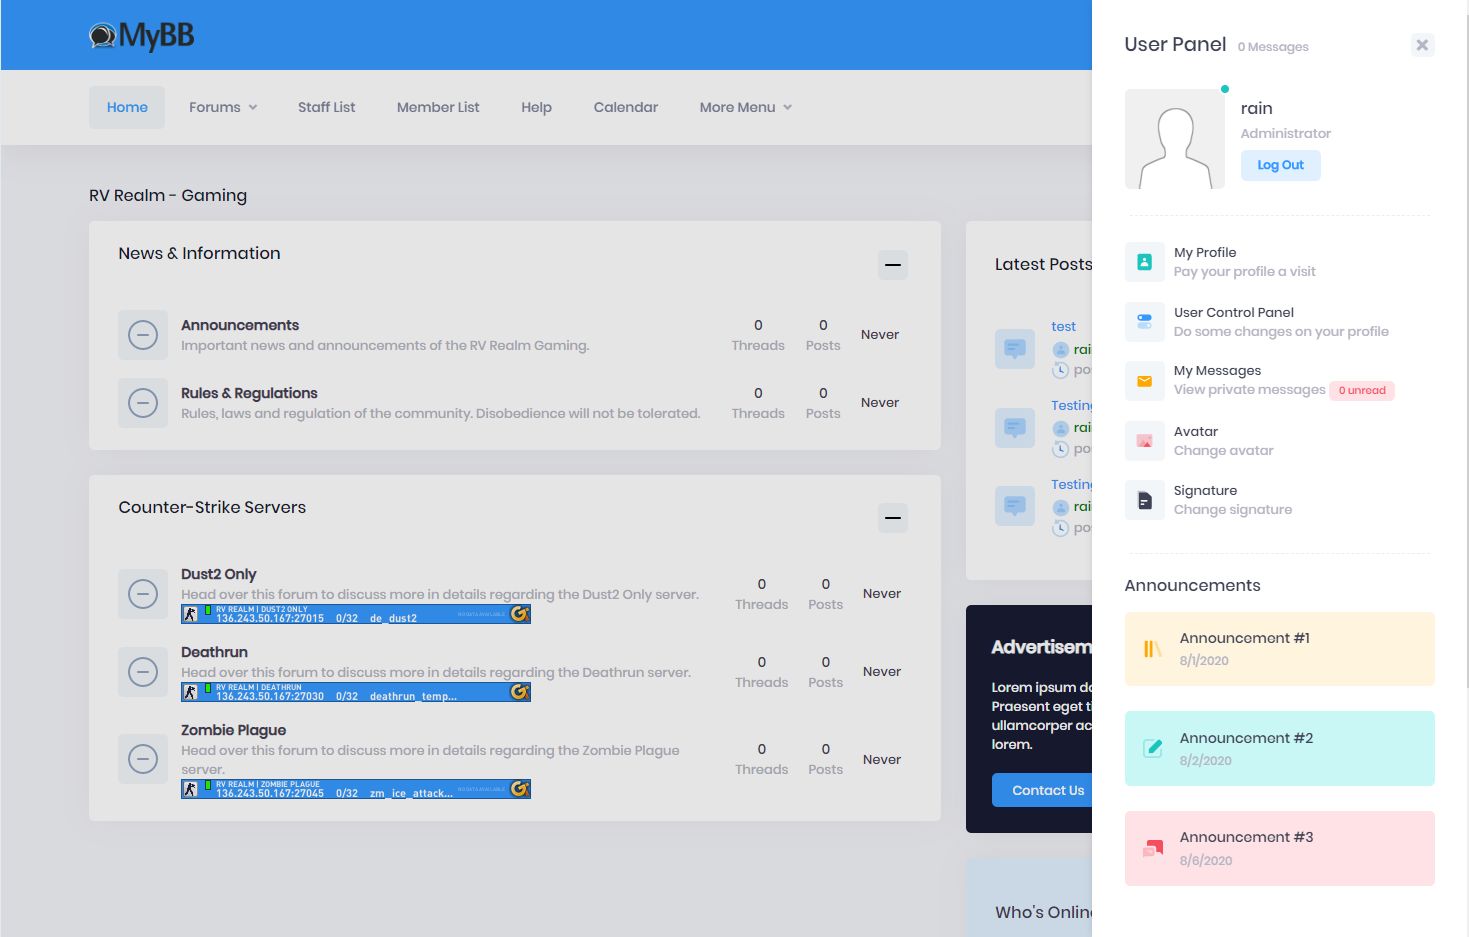This screenshot has width=1469, height=937.
Task: Click the Dust2 Only server status banner
Action: click(x=356, y=614)
